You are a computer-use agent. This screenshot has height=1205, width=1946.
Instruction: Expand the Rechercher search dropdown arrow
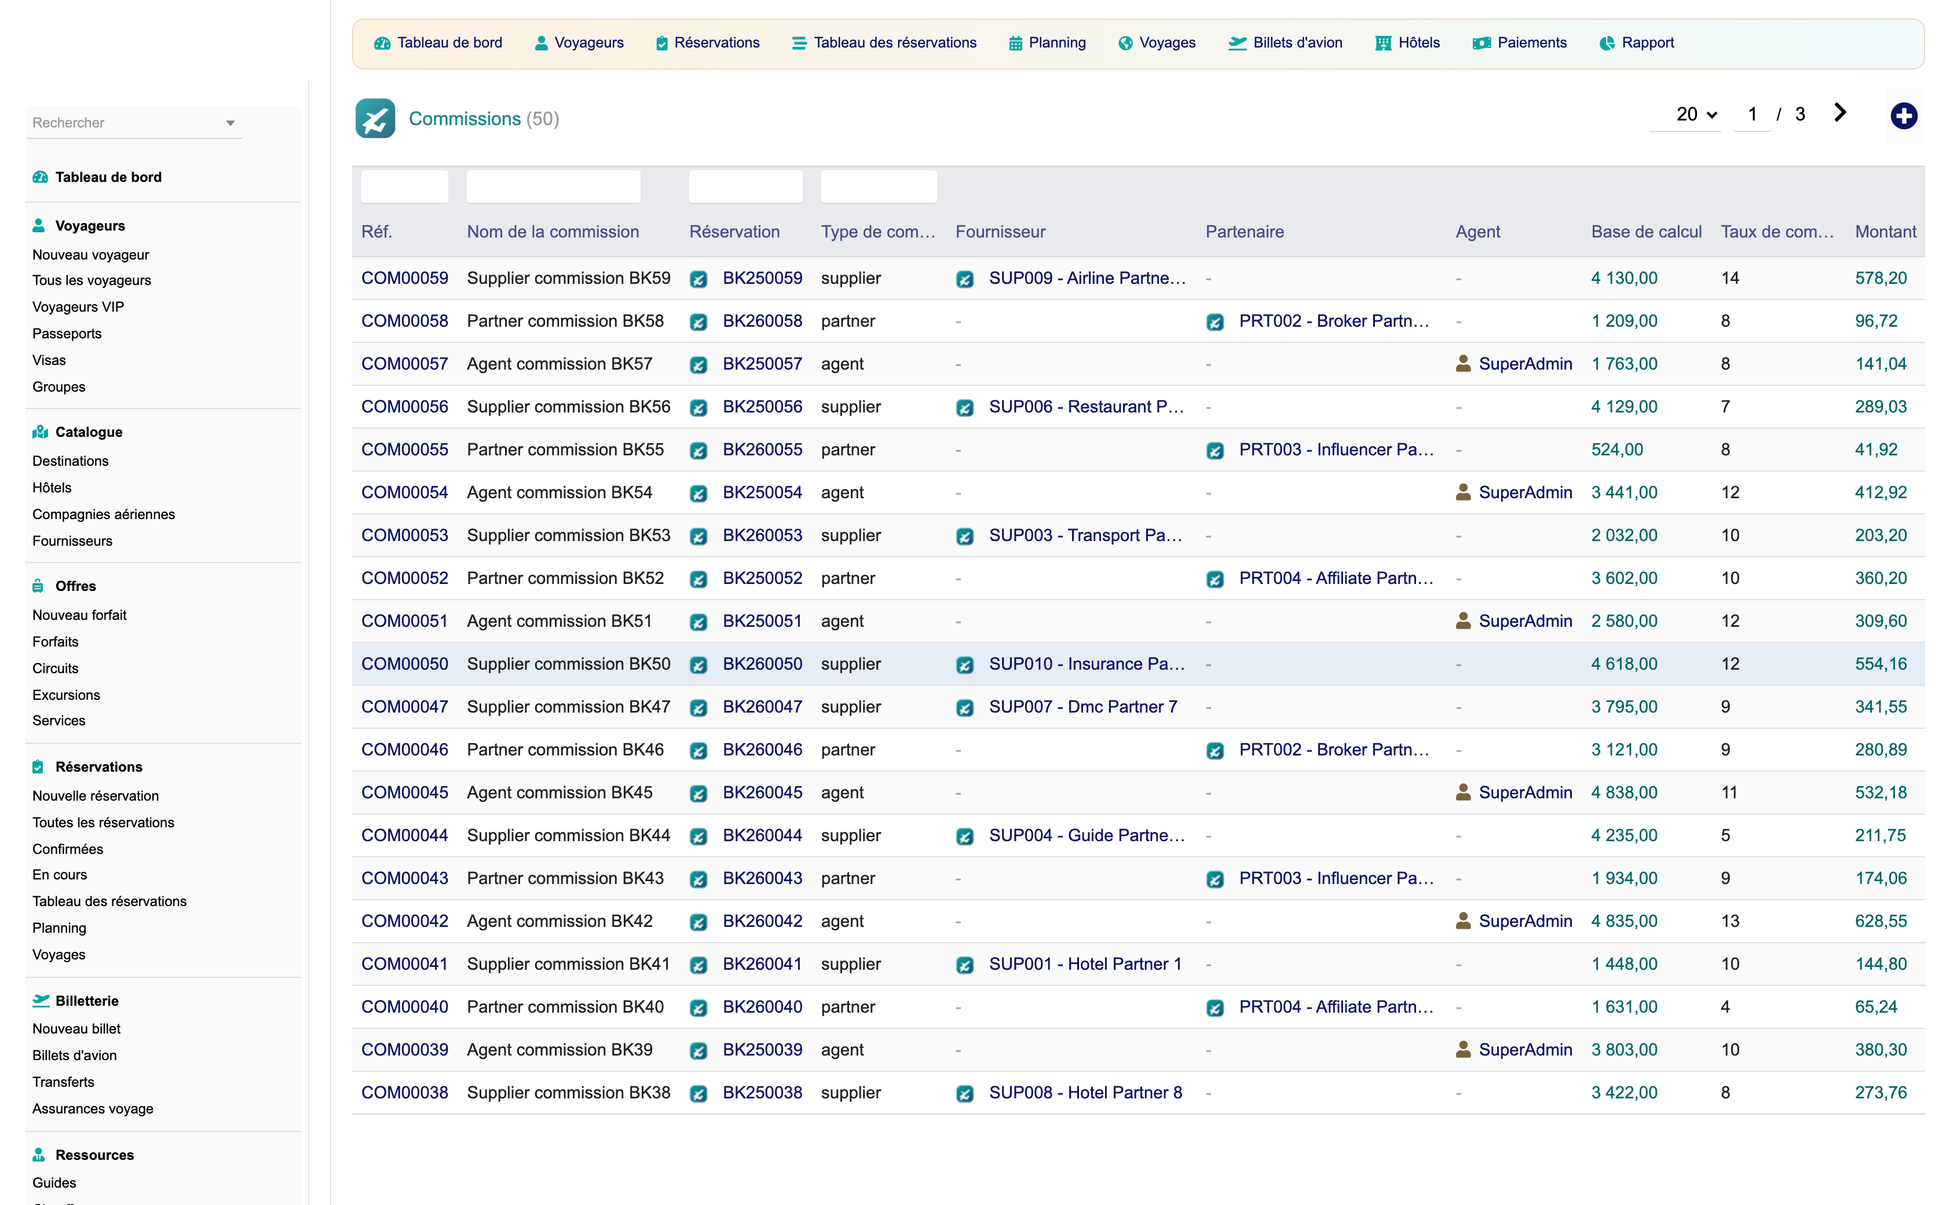(230, 123)
